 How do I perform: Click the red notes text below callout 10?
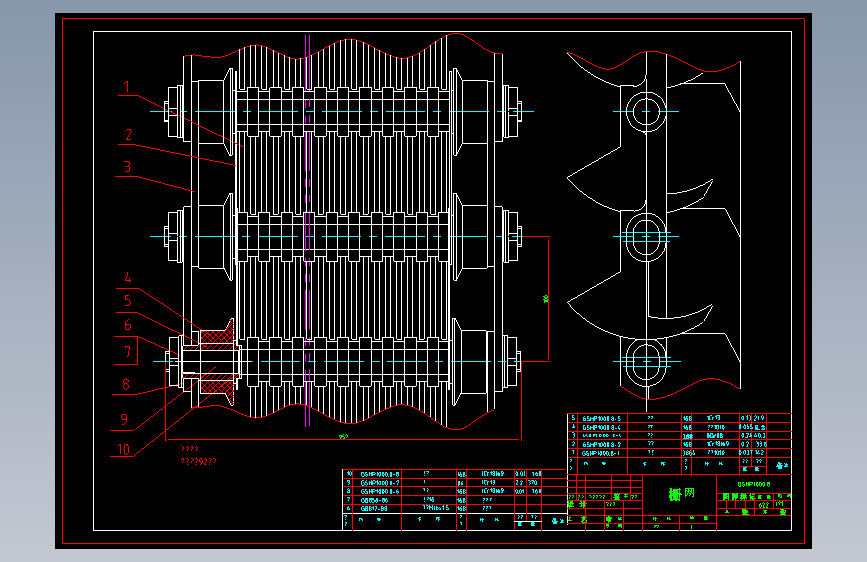199,455
